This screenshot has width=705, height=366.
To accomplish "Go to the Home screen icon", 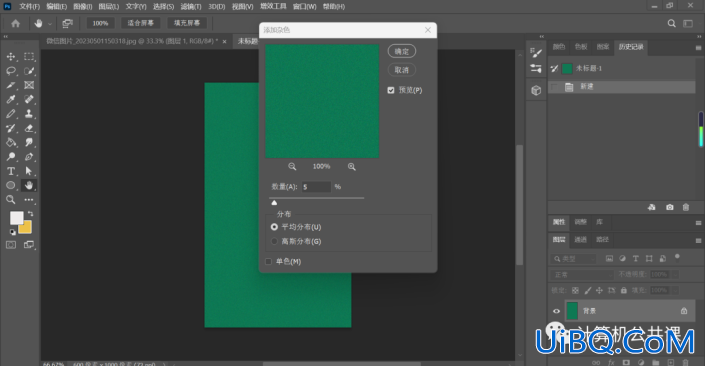I will [x=16, y=23].
